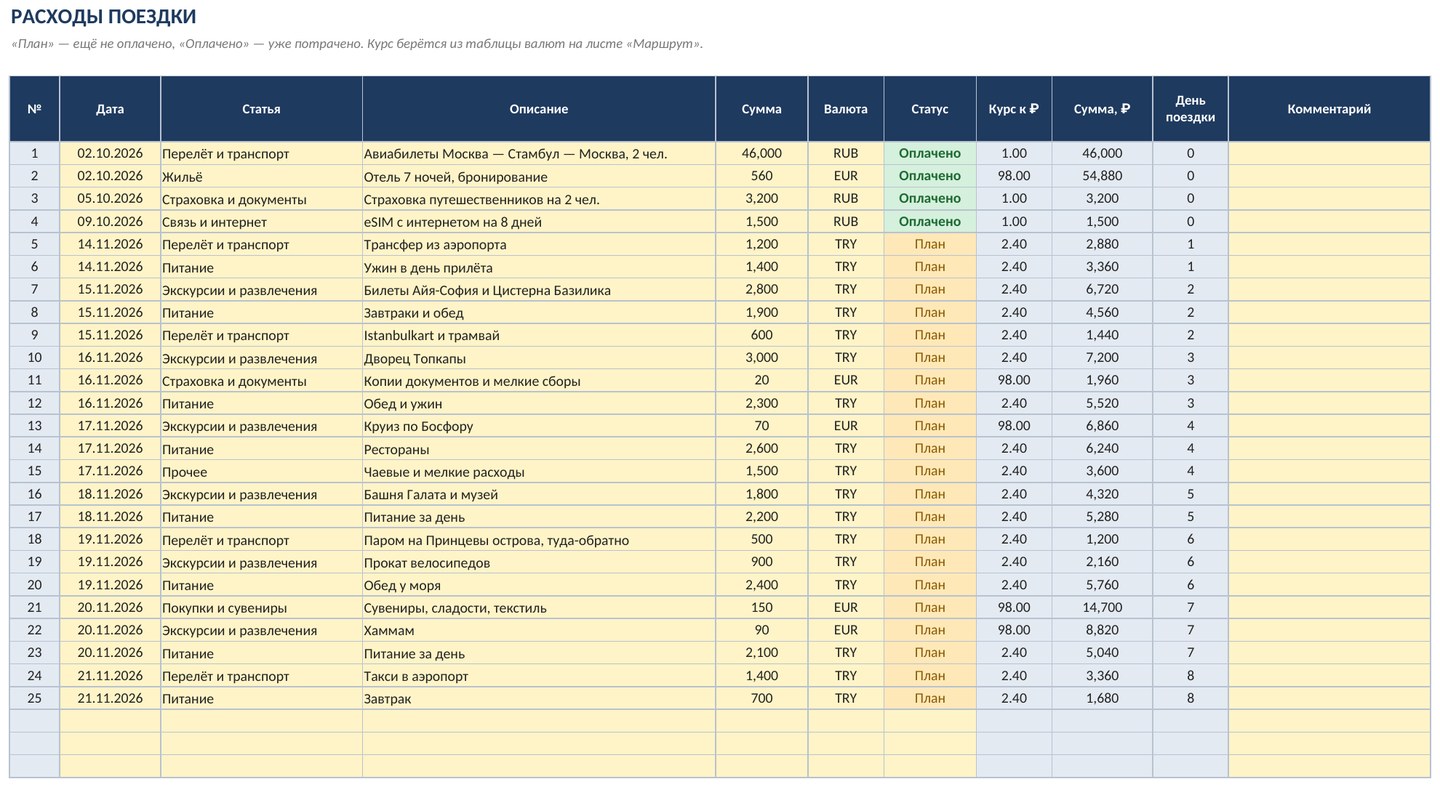Select the TRY currency cell for Такси в аэропорт
The height and width of the screenshot is (787, 1440).
[x=846, y=675]
